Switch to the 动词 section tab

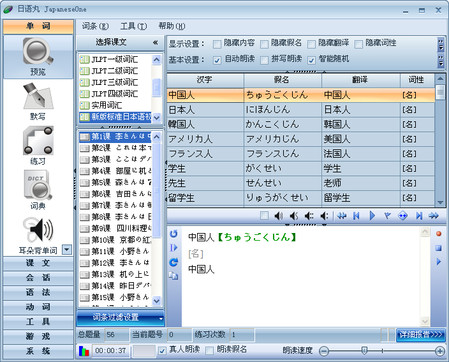pyautogui.click(x=38, y=307)
